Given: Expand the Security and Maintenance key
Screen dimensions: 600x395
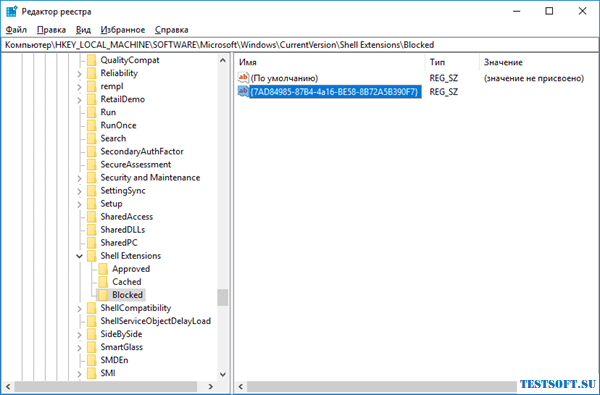Looking at the screenshot, I should [79, 178].
